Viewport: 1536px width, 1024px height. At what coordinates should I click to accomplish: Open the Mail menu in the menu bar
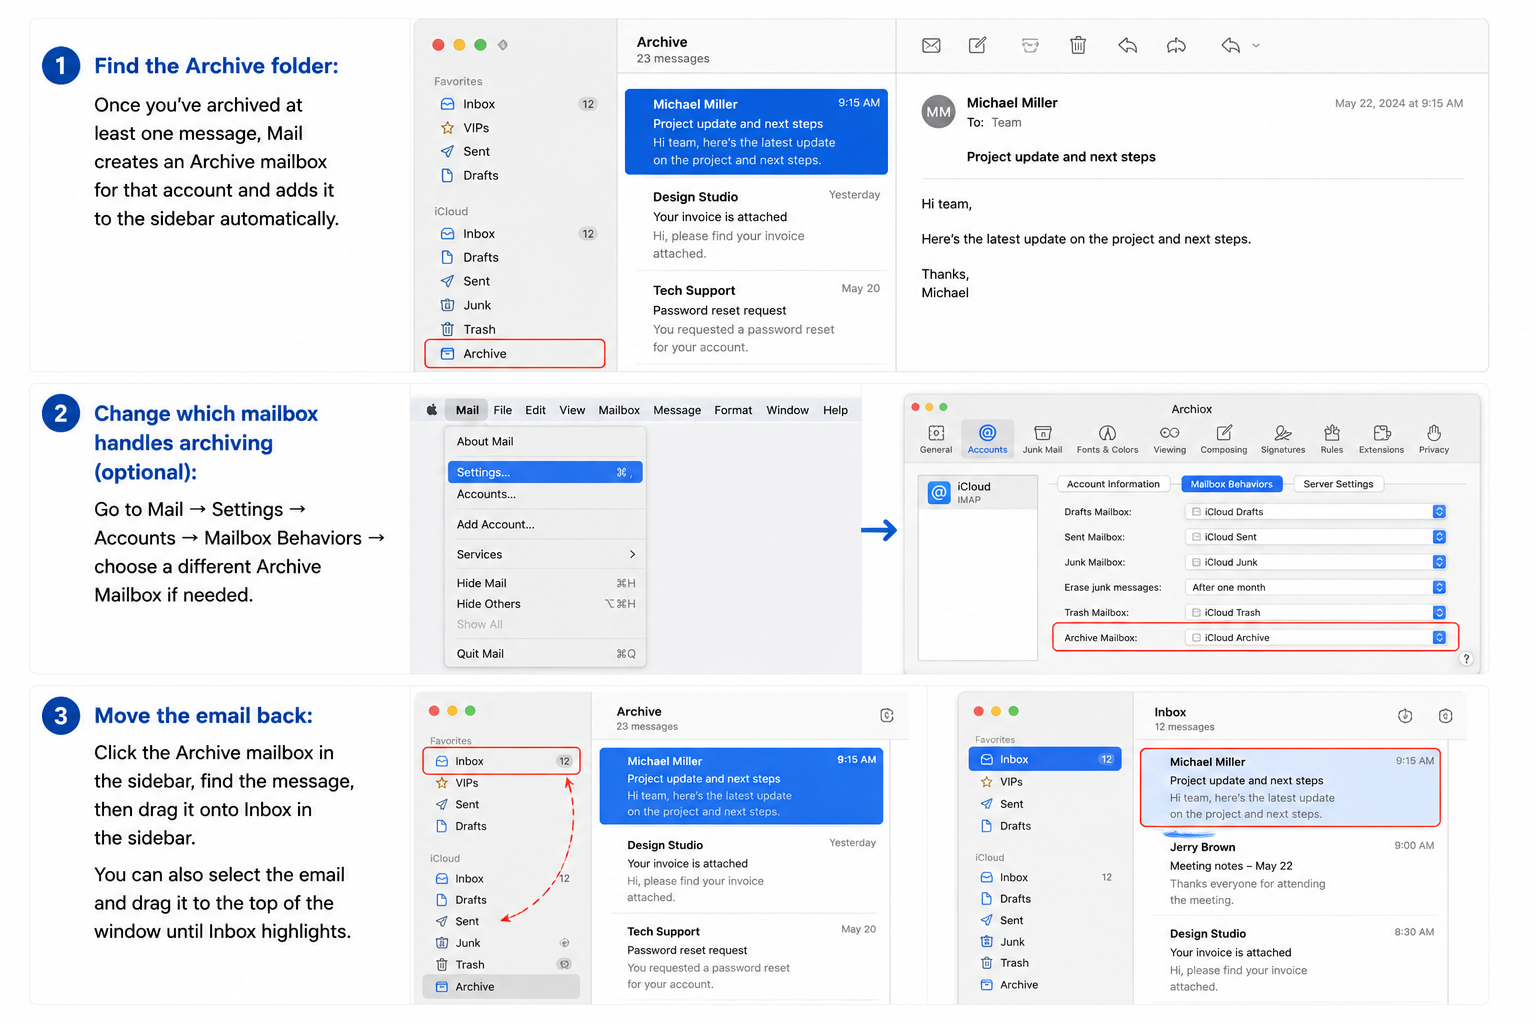(467, 410)
